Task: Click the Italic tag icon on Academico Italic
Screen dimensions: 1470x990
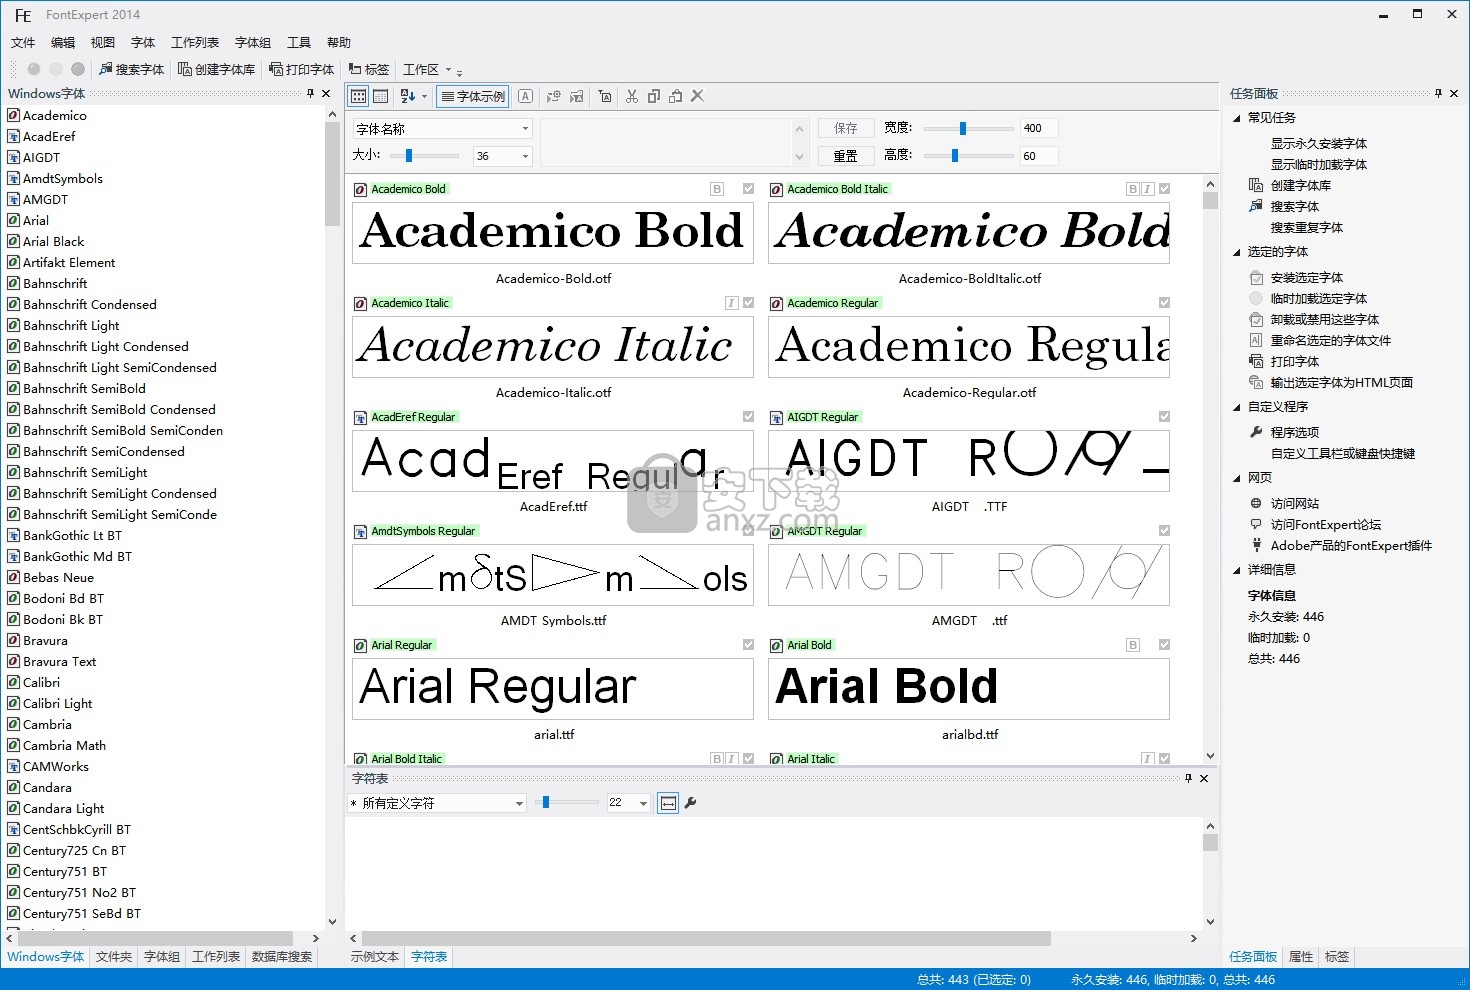Action: [x=731, y=302]
